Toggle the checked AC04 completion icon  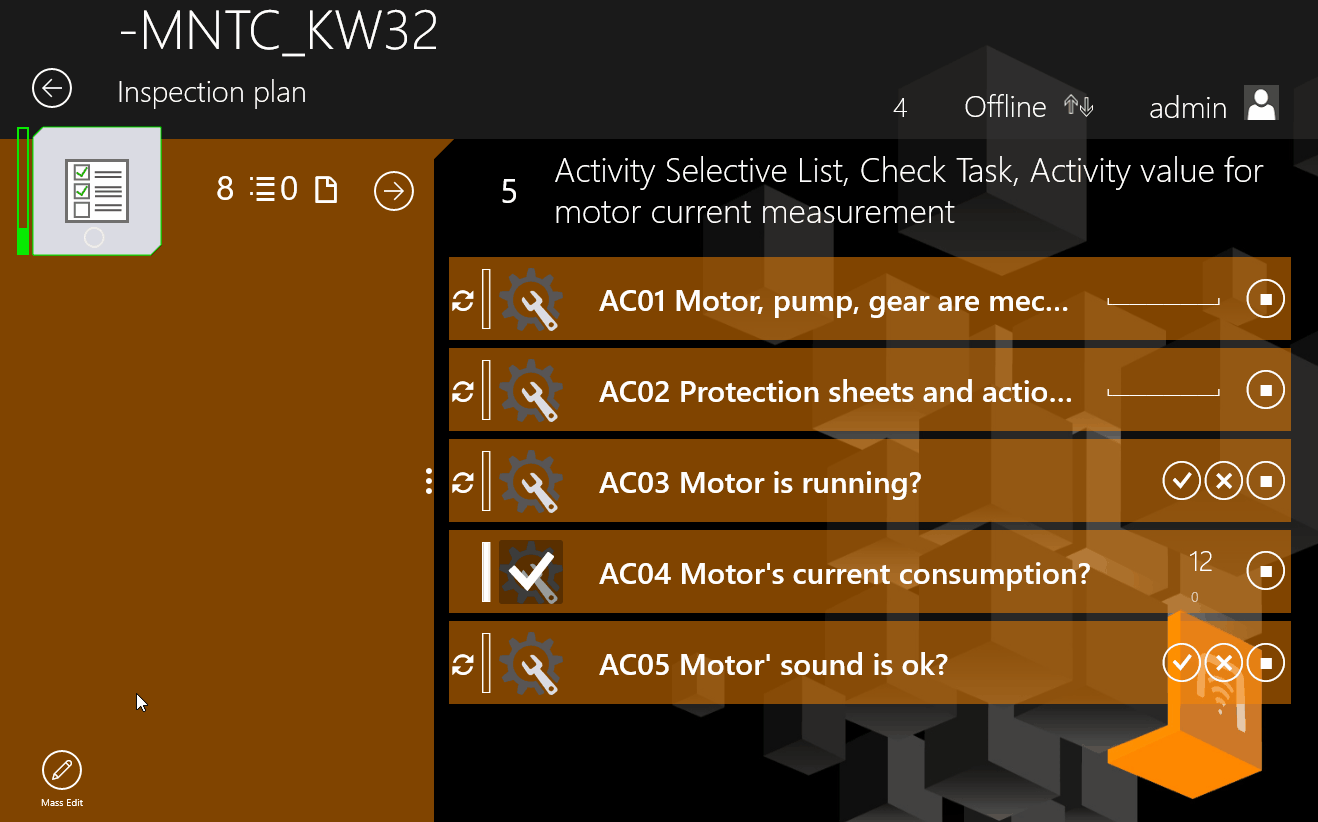coord(531,572)
